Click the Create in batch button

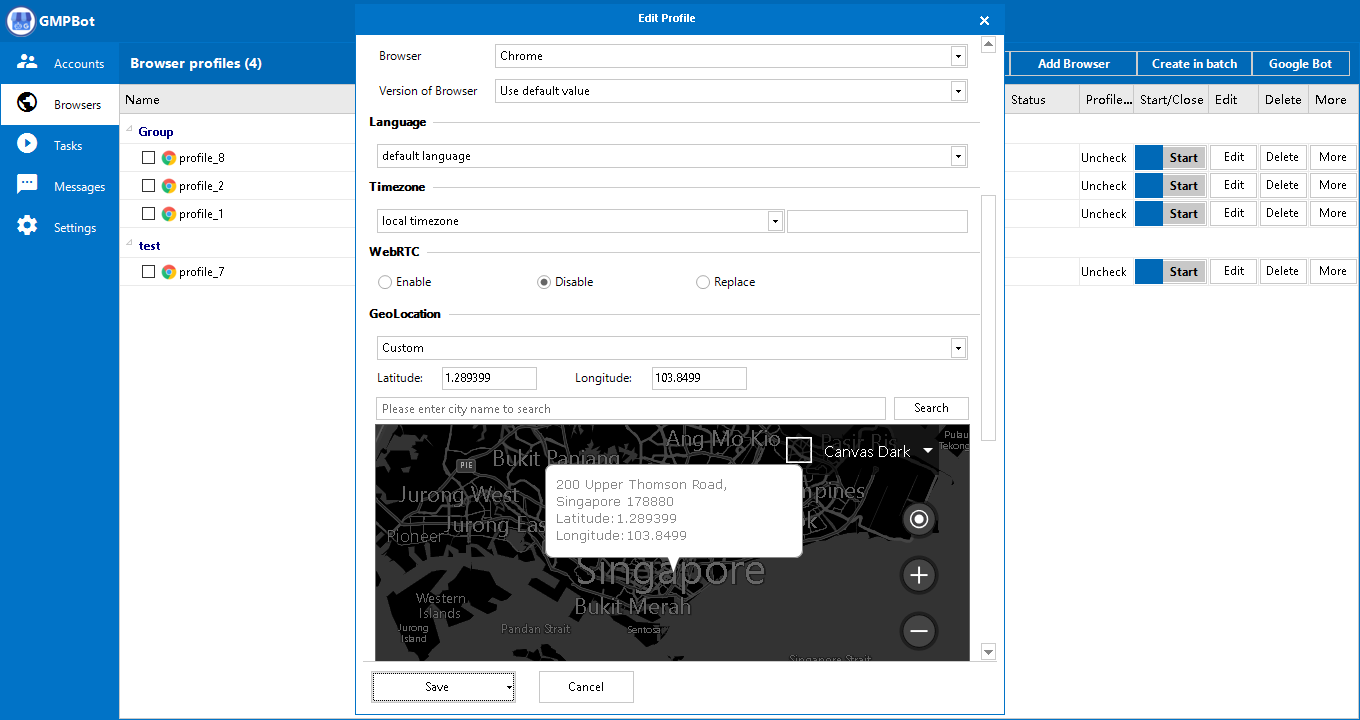(x=1194, y=63)
